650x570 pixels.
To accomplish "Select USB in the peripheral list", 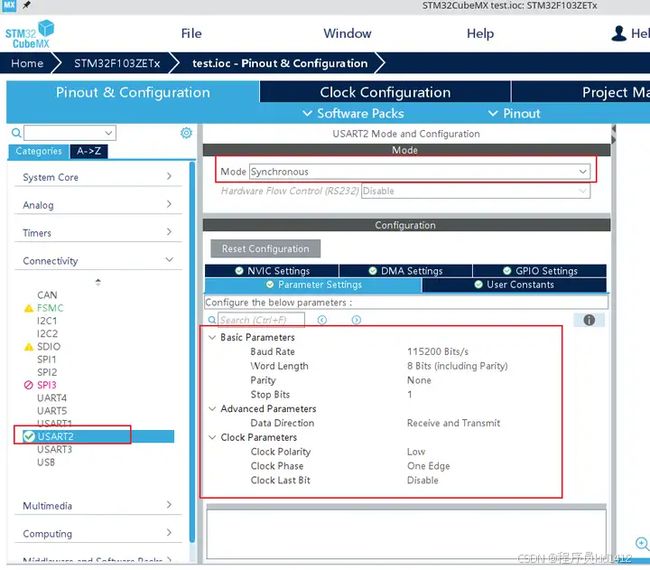I will [x=46, y=462].
